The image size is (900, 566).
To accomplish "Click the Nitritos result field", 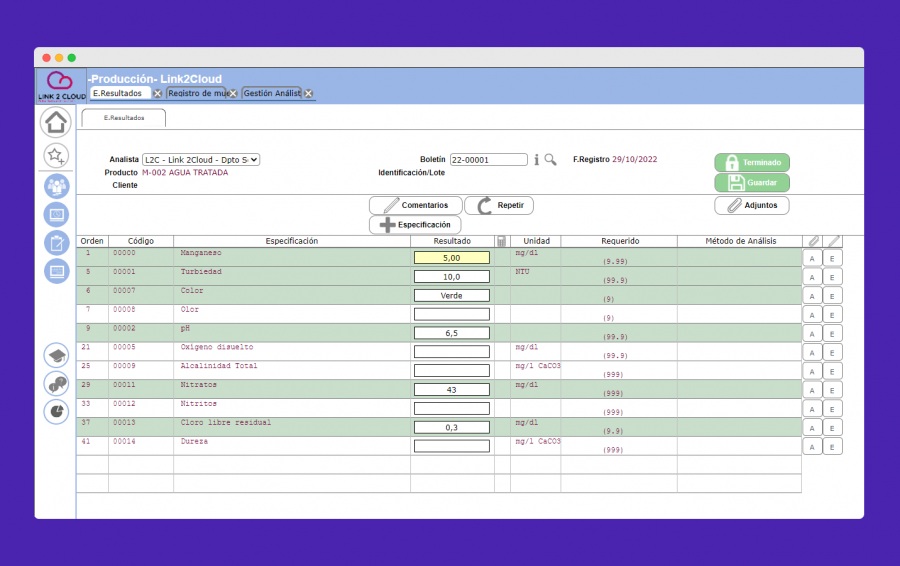I will [x=452, y=409].
